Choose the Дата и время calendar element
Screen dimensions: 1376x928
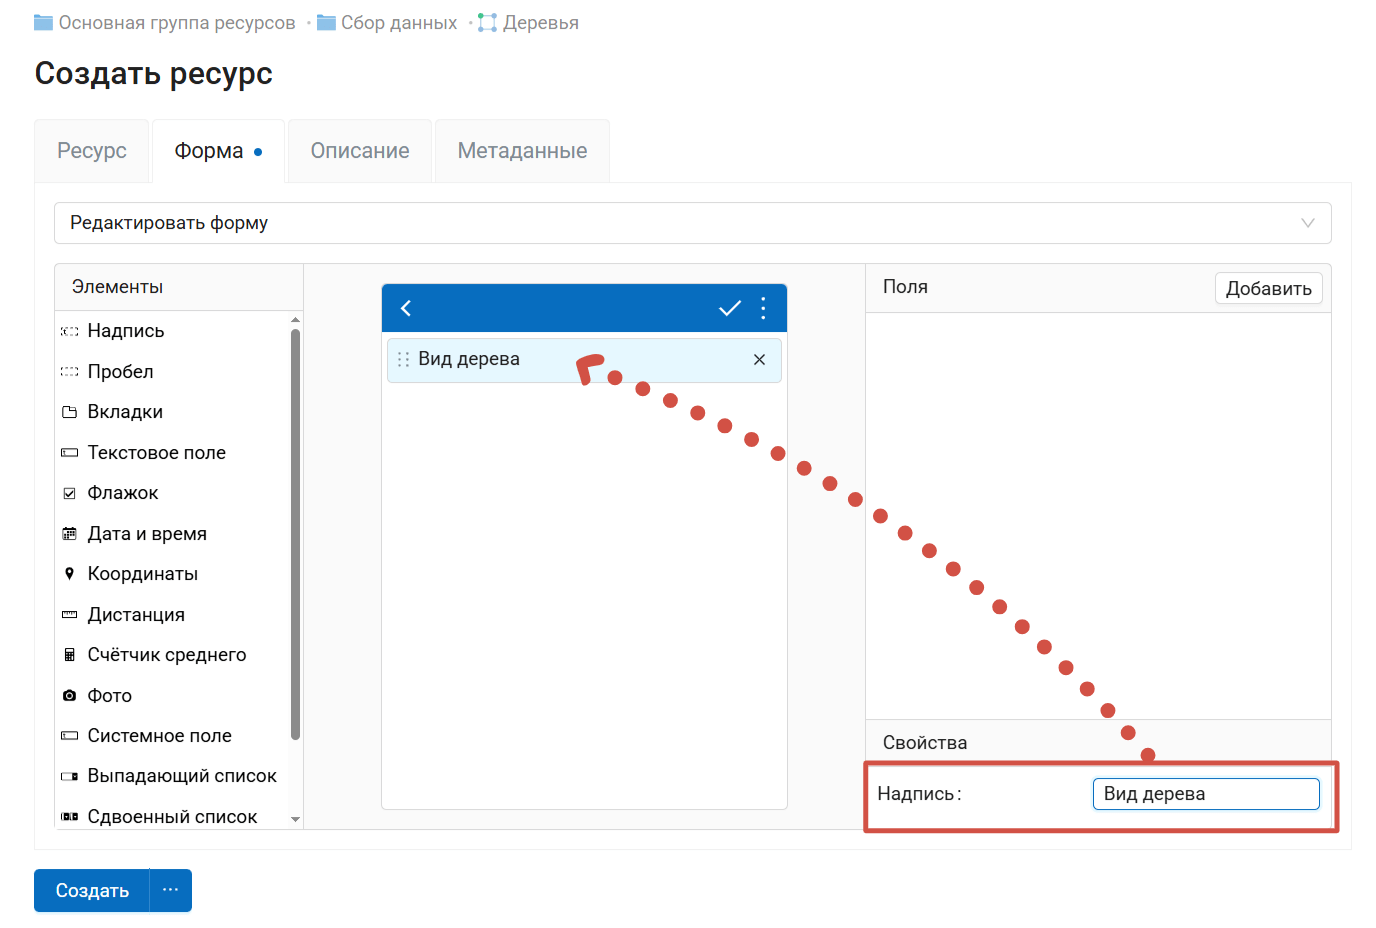(x=146, y=534)
